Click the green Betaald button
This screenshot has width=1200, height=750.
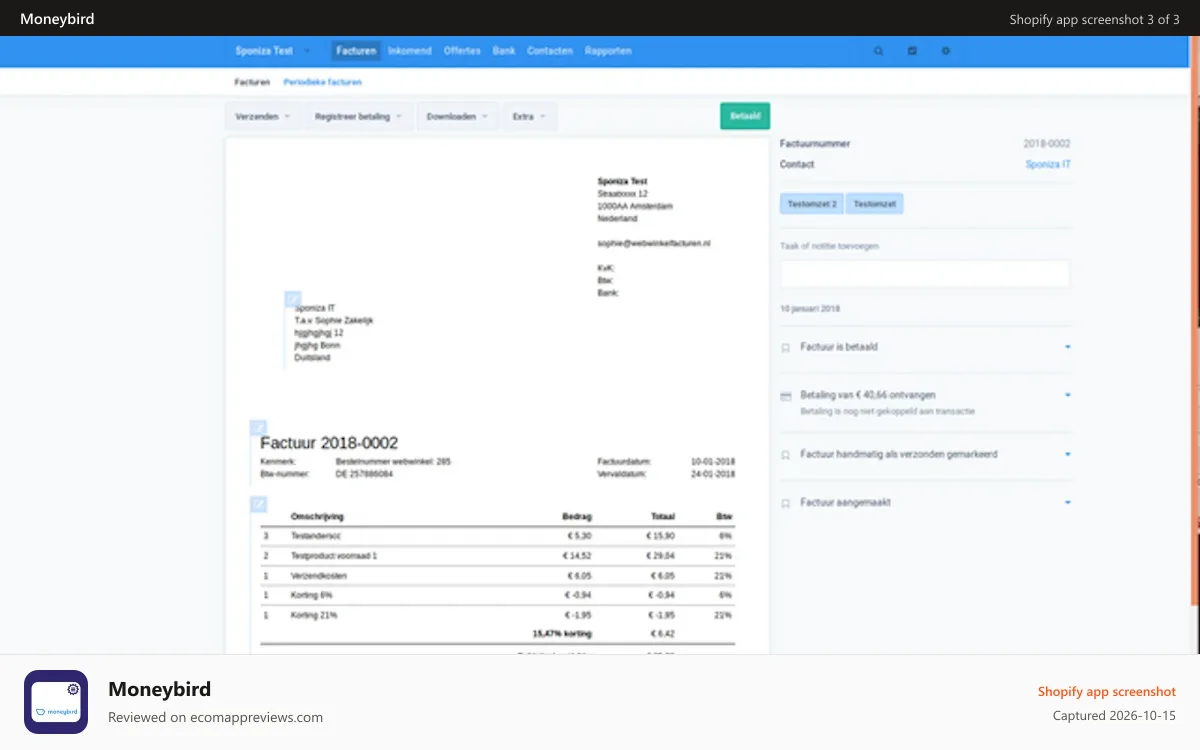coord(745,117)
